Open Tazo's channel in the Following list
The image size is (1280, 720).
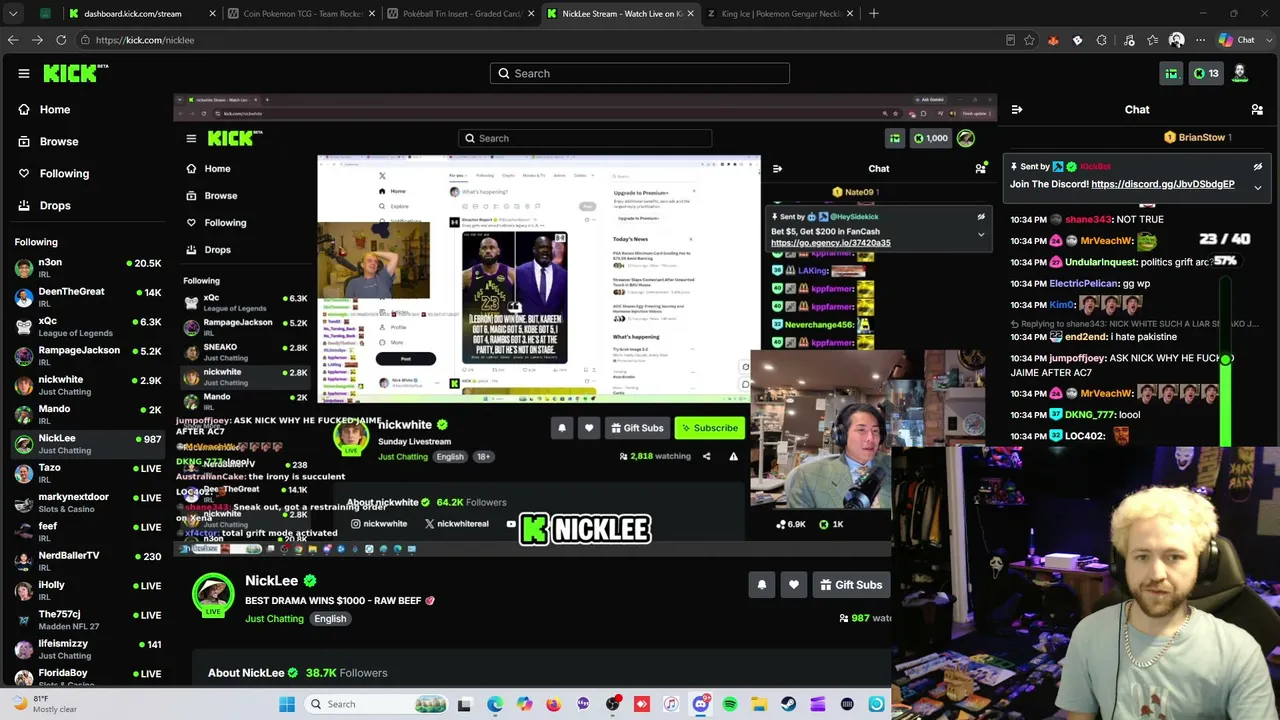[87, 474]
